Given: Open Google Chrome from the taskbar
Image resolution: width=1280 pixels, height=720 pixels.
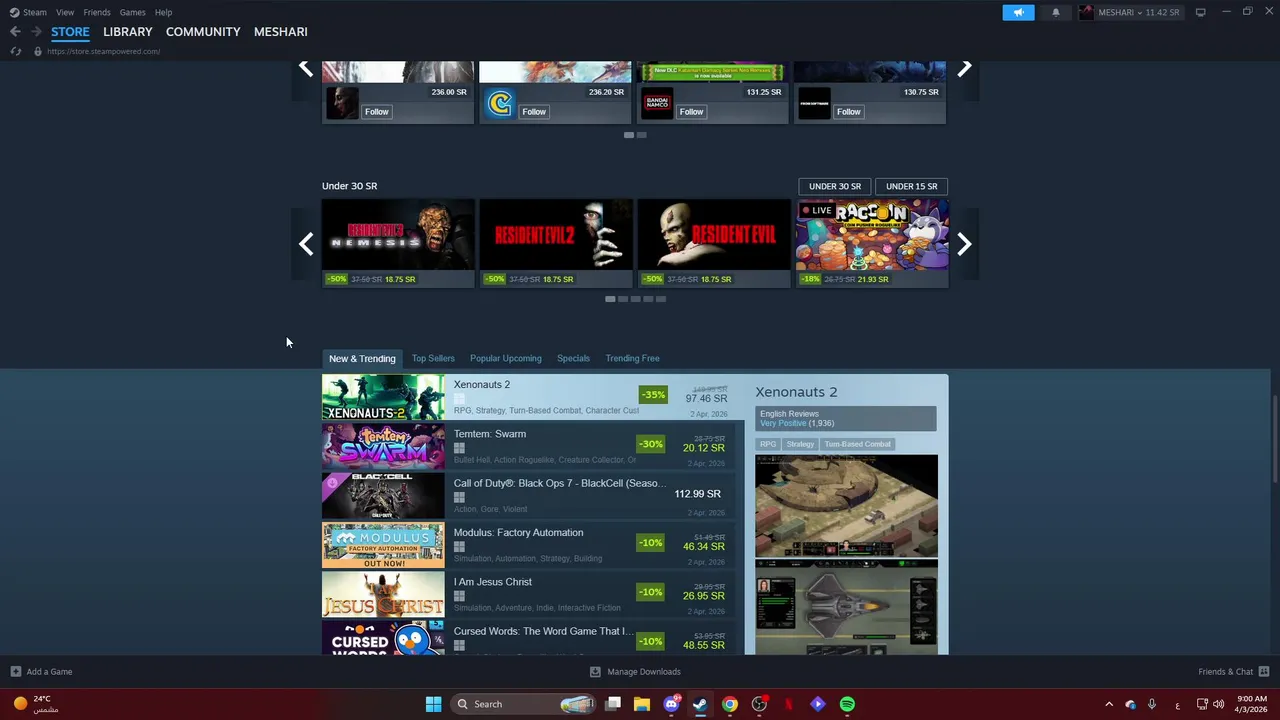Looking at the screenshot, I should coord(730,704).
